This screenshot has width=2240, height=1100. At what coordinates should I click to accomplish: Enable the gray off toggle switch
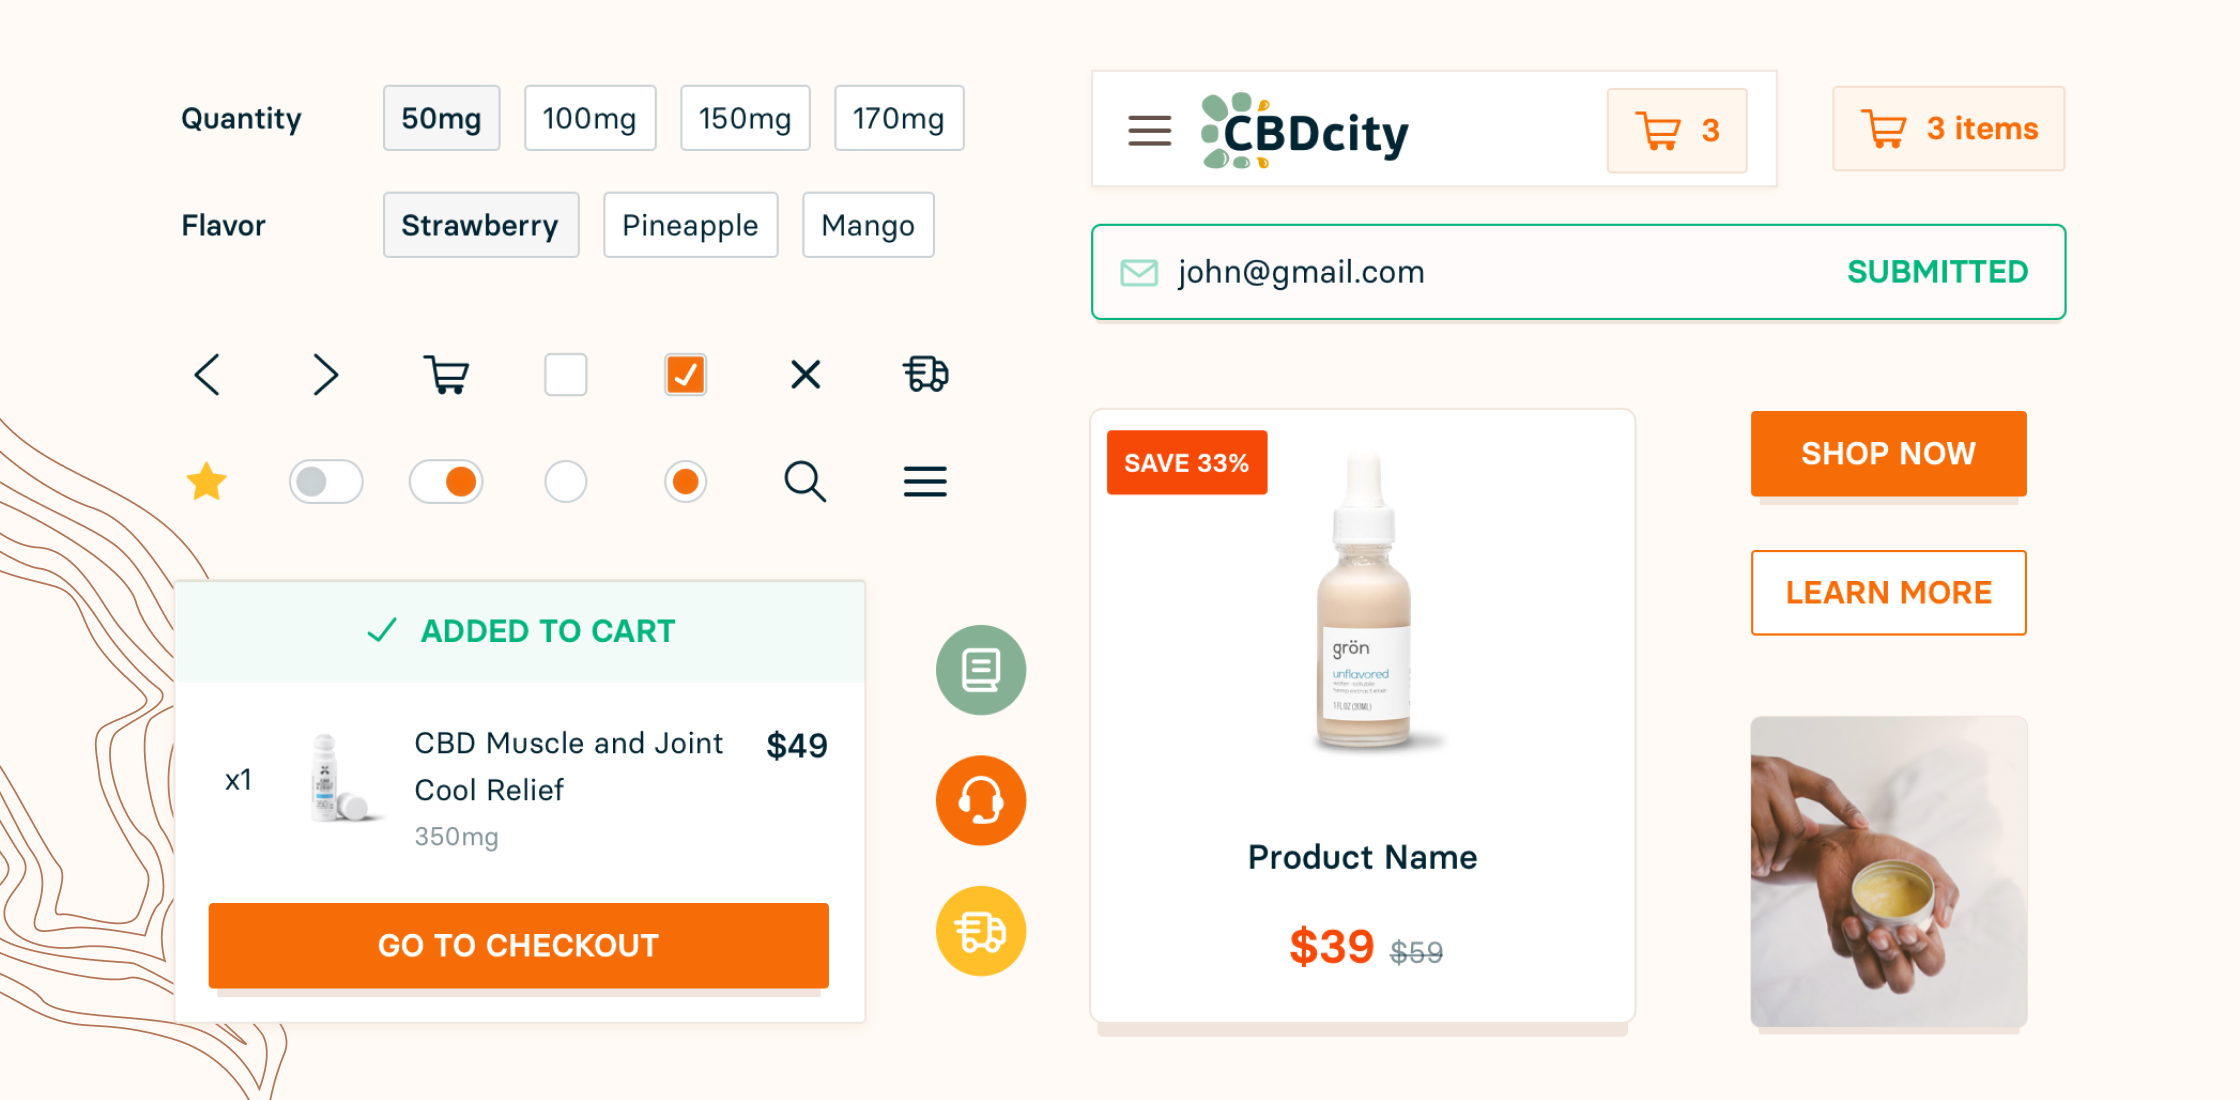326,481
